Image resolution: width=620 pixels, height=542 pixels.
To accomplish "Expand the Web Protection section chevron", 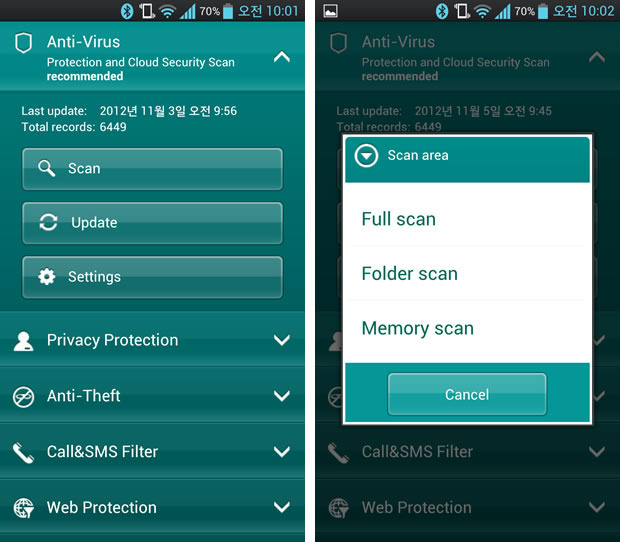I will pyautogui.click(x=282, y=507).
